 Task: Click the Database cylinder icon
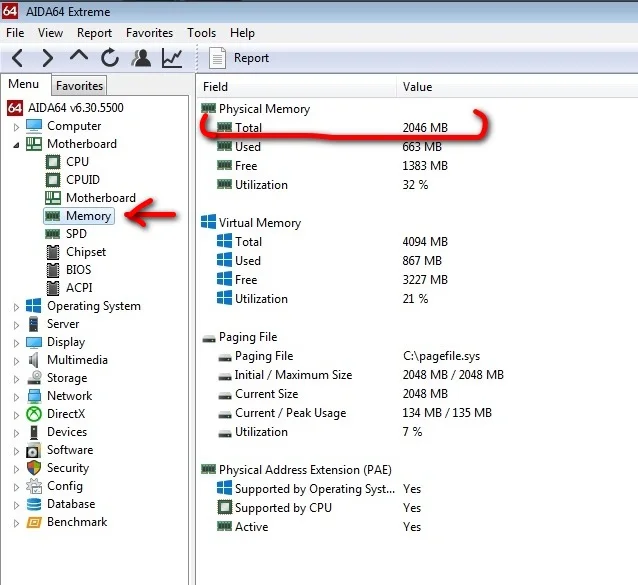34,504
